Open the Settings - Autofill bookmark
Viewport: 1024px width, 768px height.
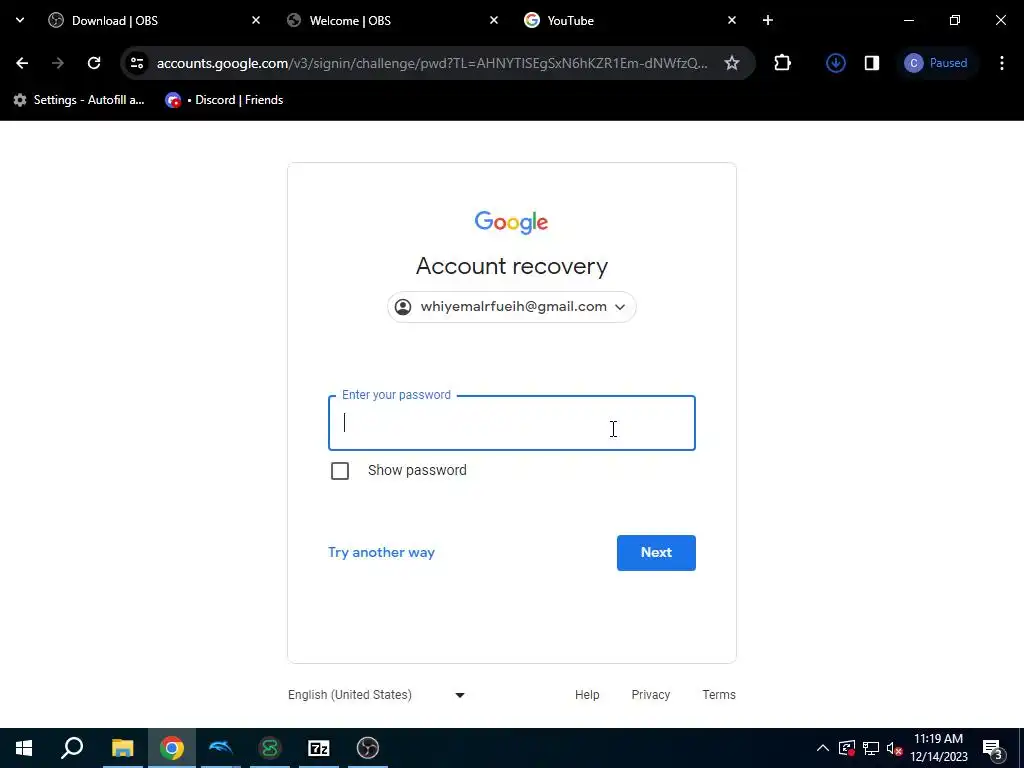click(x=79, y=100)
